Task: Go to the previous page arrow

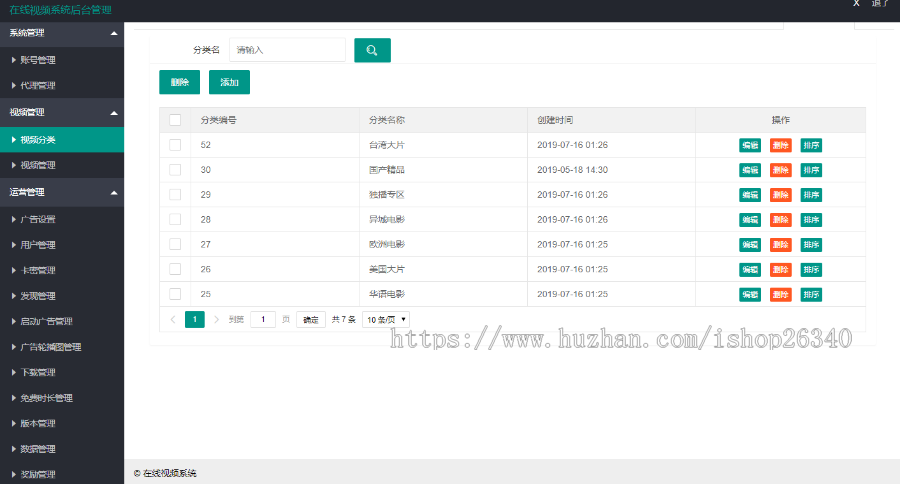Action: click(x=173, y=319)
